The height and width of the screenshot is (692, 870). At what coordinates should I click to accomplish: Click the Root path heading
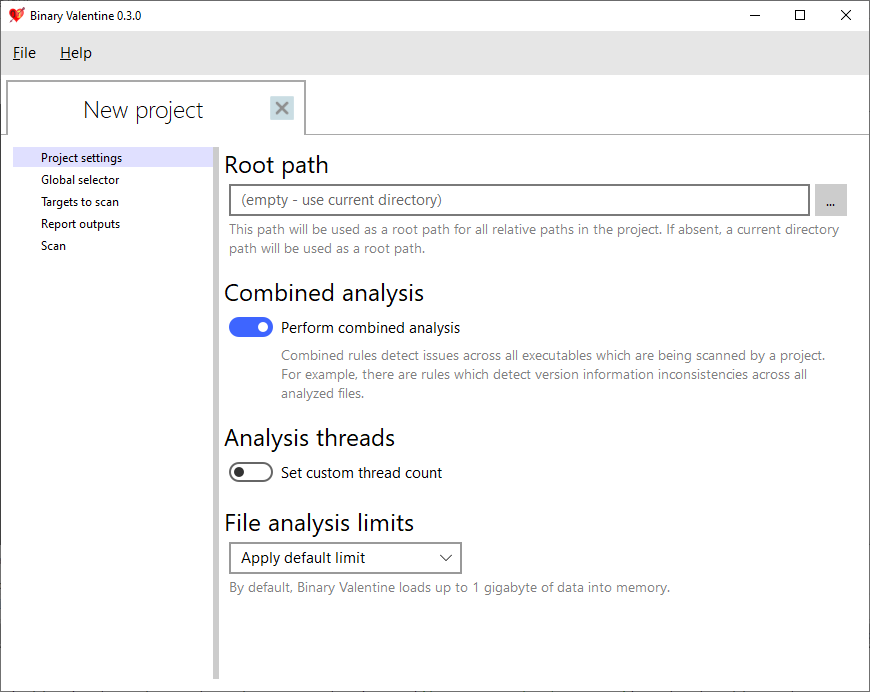tap(276, 165)
